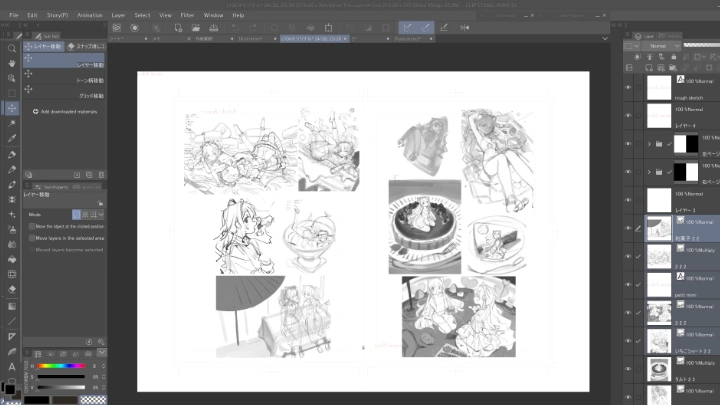
Task: Select the rectangle Selection area tool
Action: [x=12, y=93]
